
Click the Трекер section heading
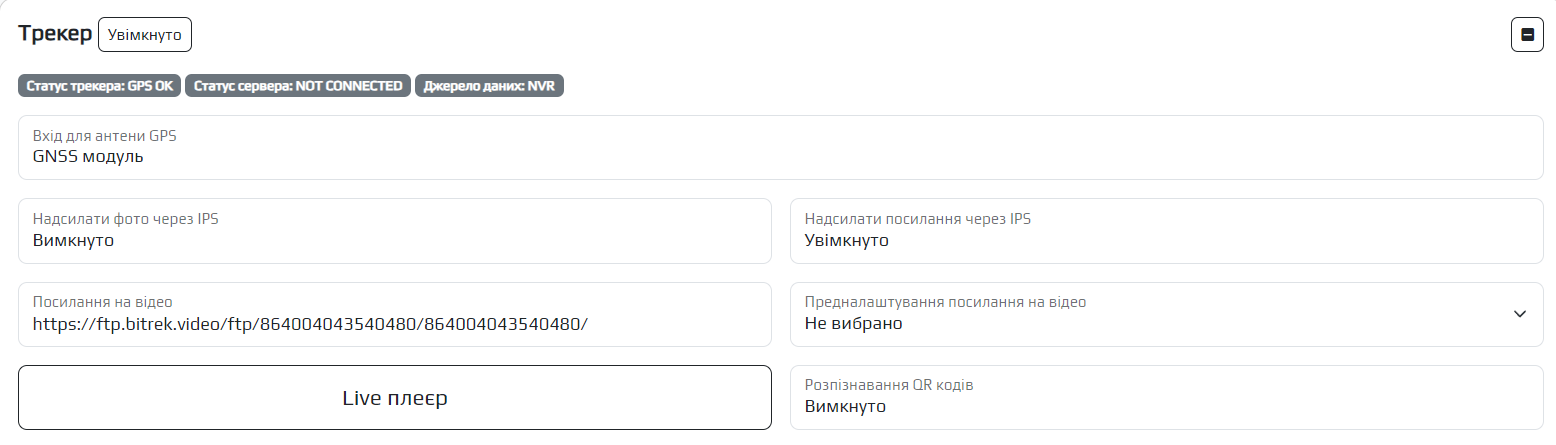click(55, 34)
